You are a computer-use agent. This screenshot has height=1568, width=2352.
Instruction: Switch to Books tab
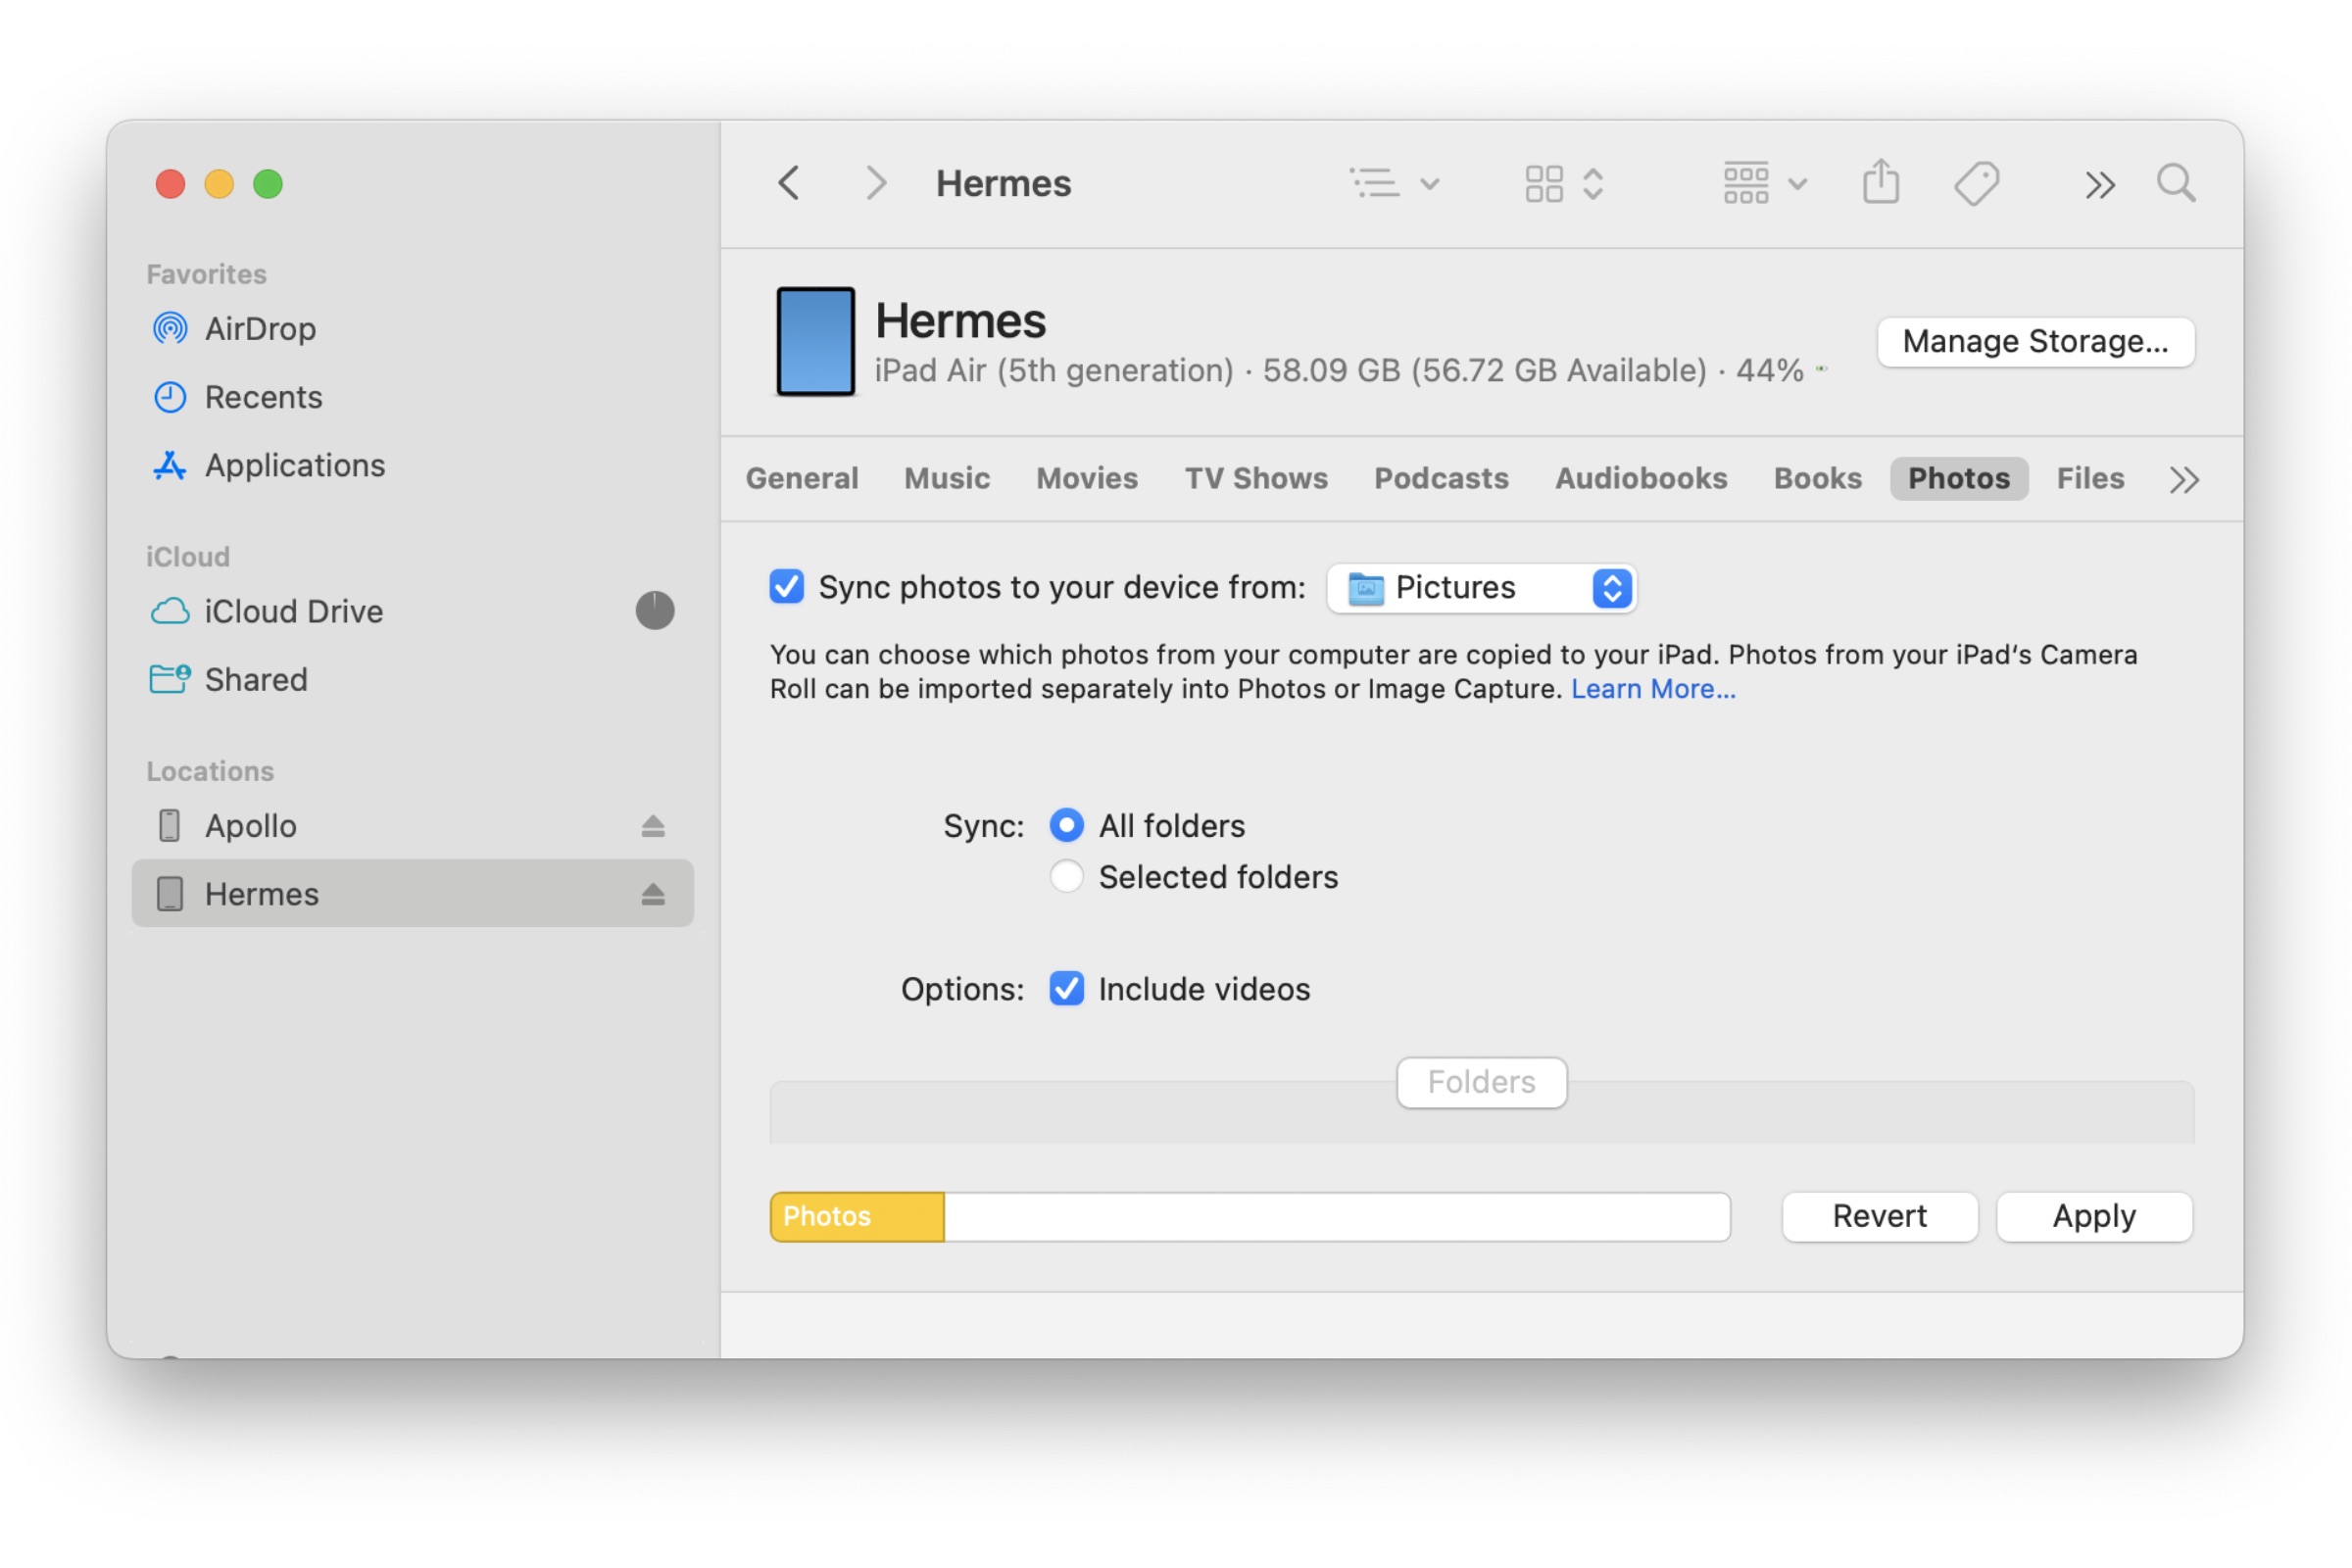(x=1817, y=478)
